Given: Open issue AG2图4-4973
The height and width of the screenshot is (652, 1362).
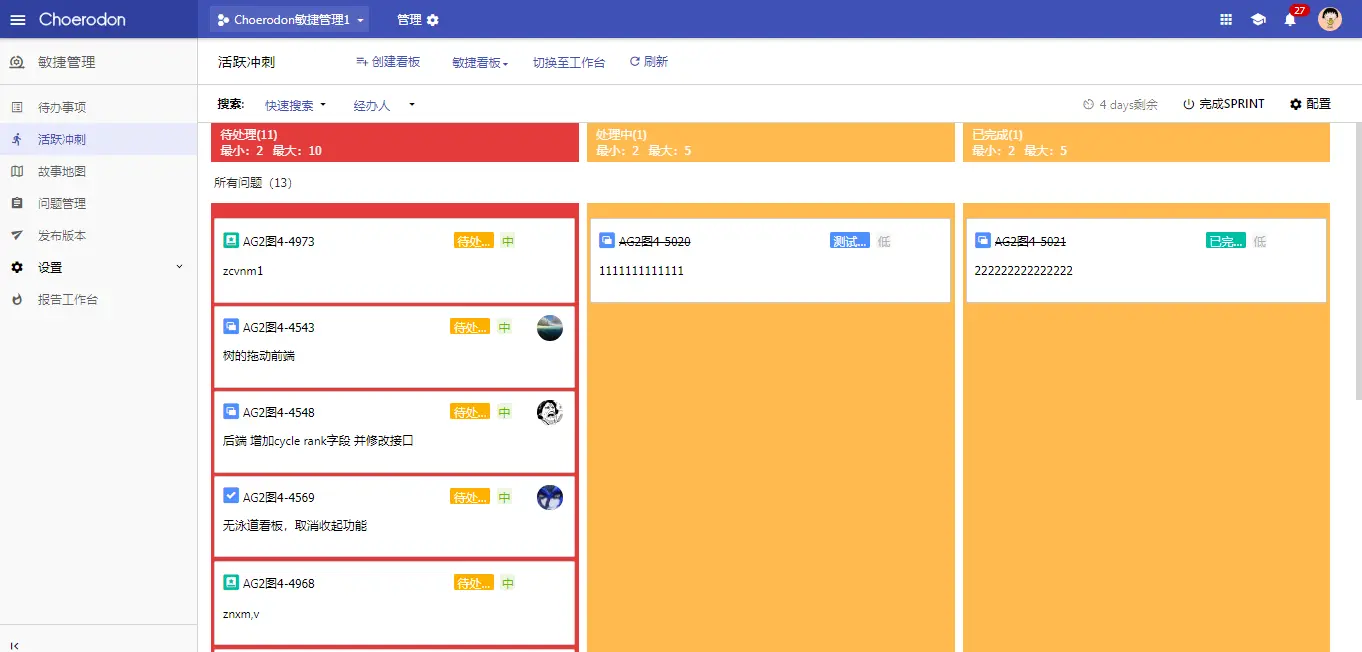Looking at the screenshot, I should click(x=279, y=241).
